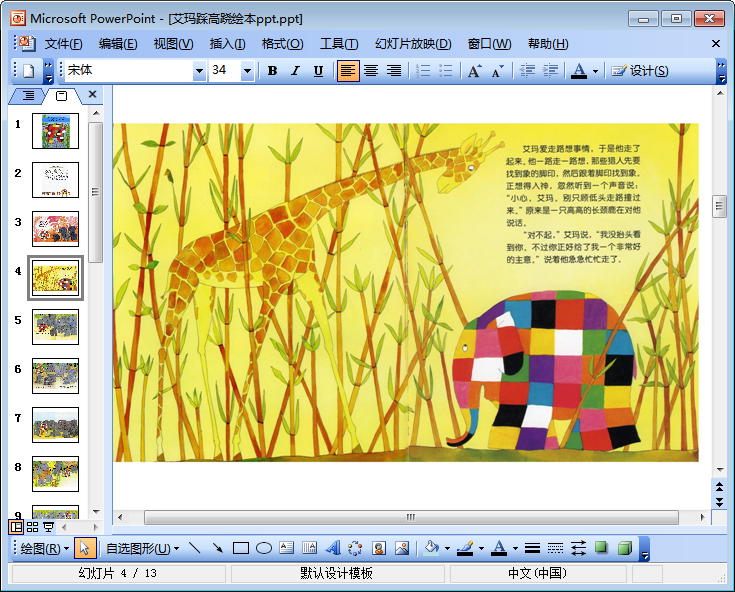Insert Clip Art
This screenshot has height=592, width=735.
(x=379, y=548)
